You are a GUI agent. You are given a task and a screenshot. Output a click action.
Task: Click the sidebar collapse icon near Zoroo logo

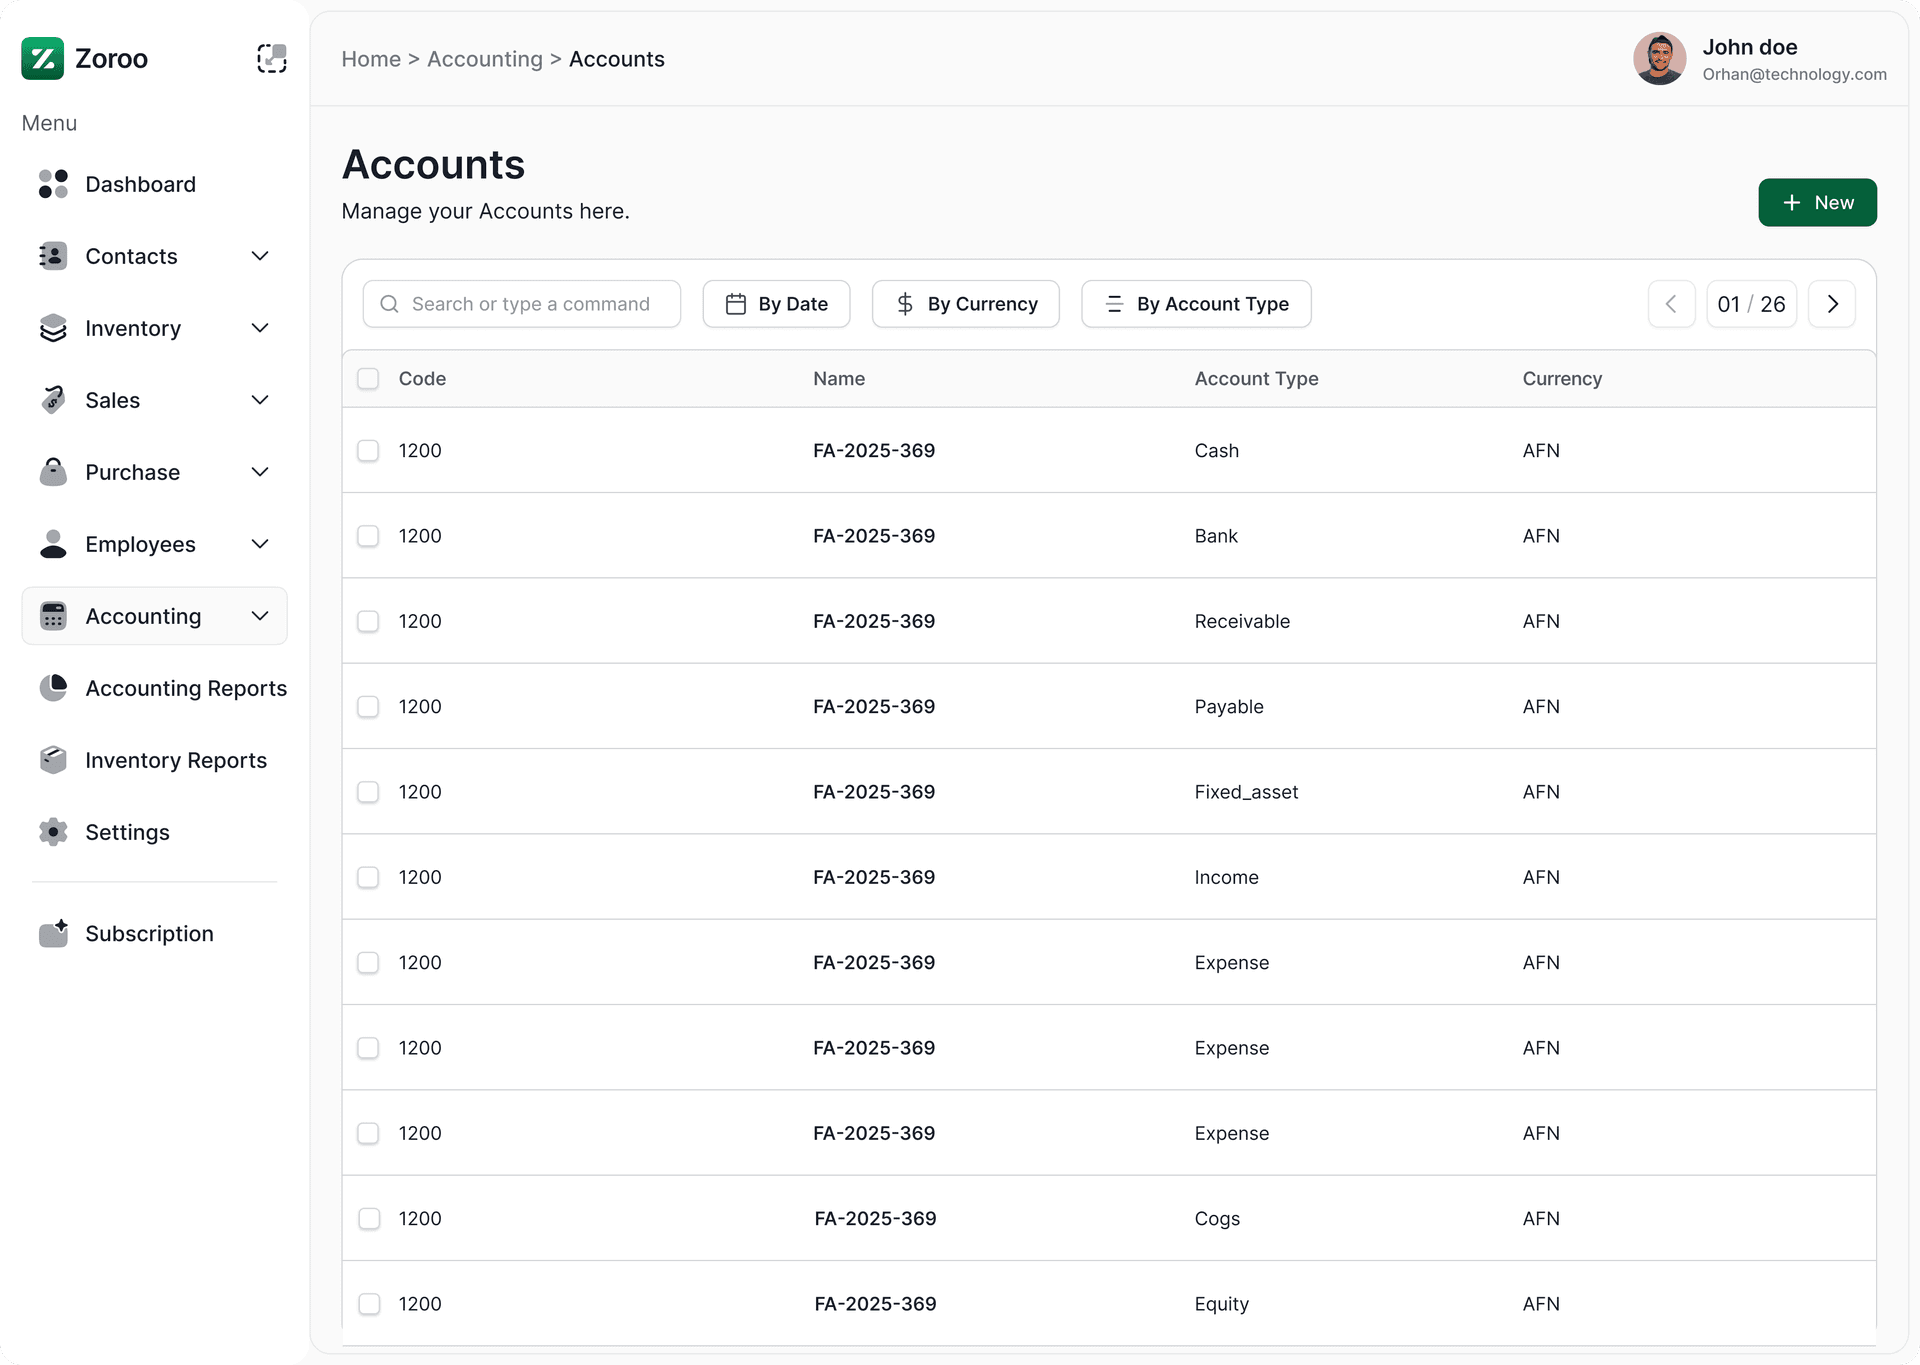pos(271,59)
